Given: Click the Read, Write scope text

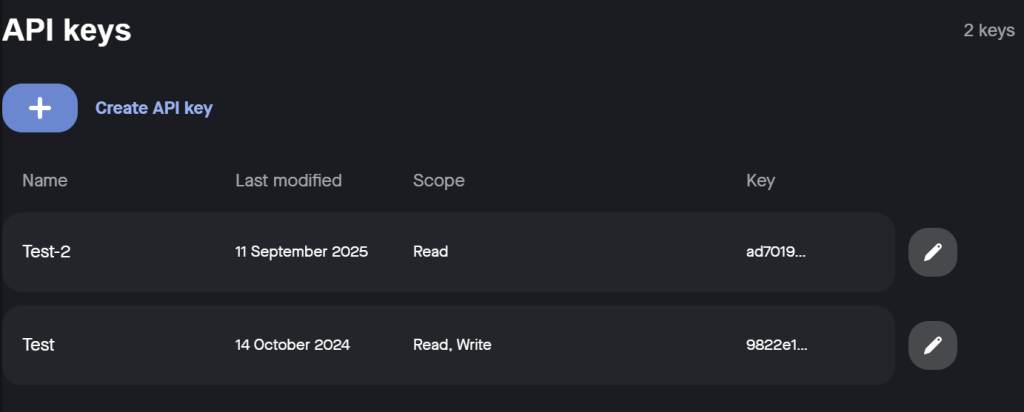Looking at the screenshot, I should coord(452,345).
